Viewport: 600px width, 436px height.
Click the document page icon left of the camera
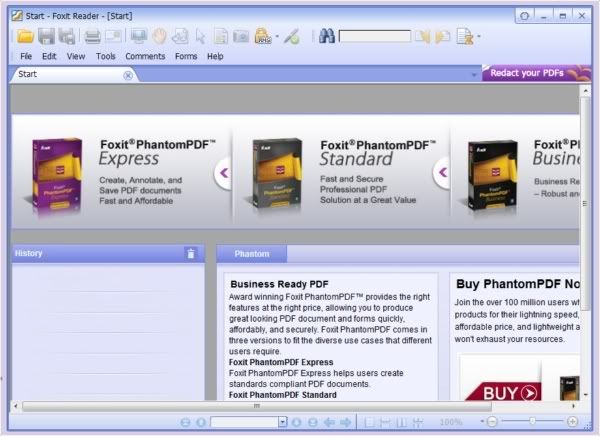tap(221, 36)
